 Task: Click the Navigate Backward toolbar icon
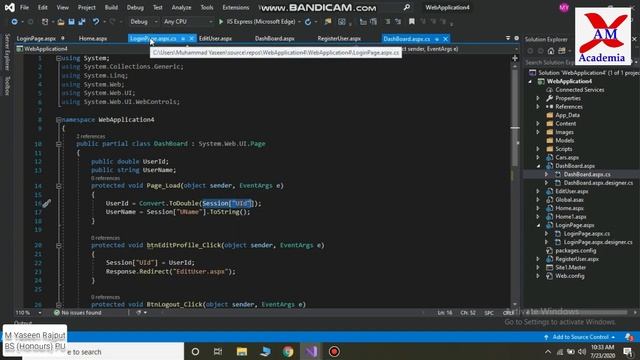[x=14, y=22]
